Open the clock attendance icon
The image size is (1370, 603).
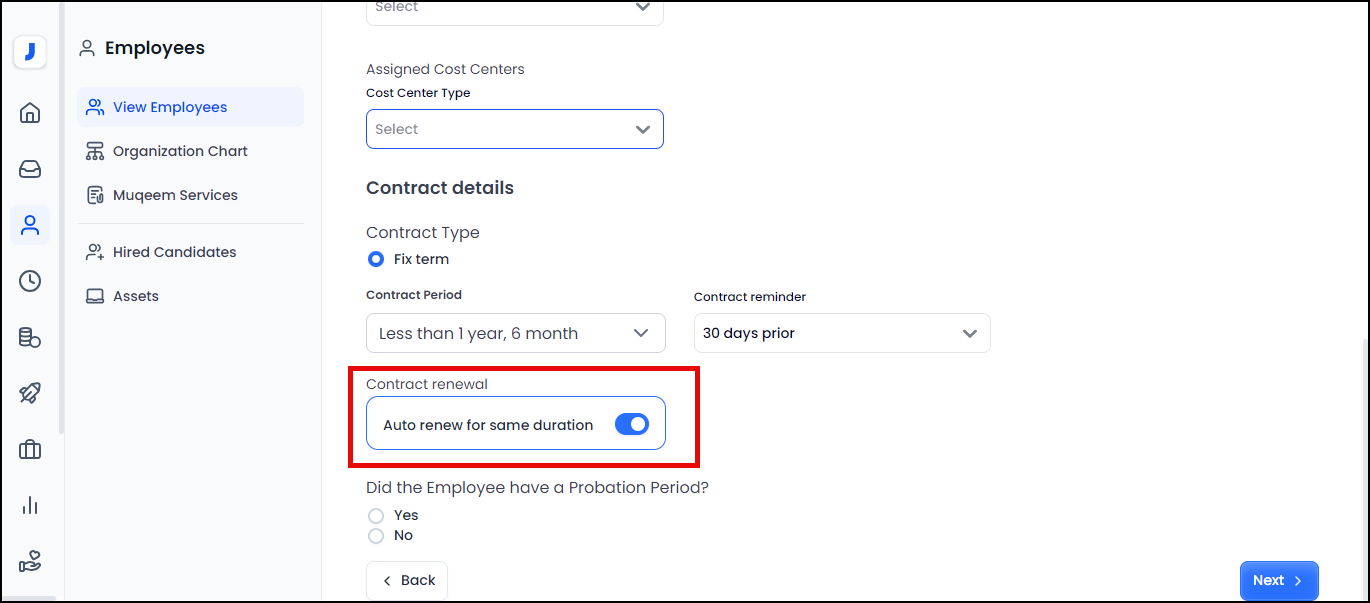pos(30,281)
